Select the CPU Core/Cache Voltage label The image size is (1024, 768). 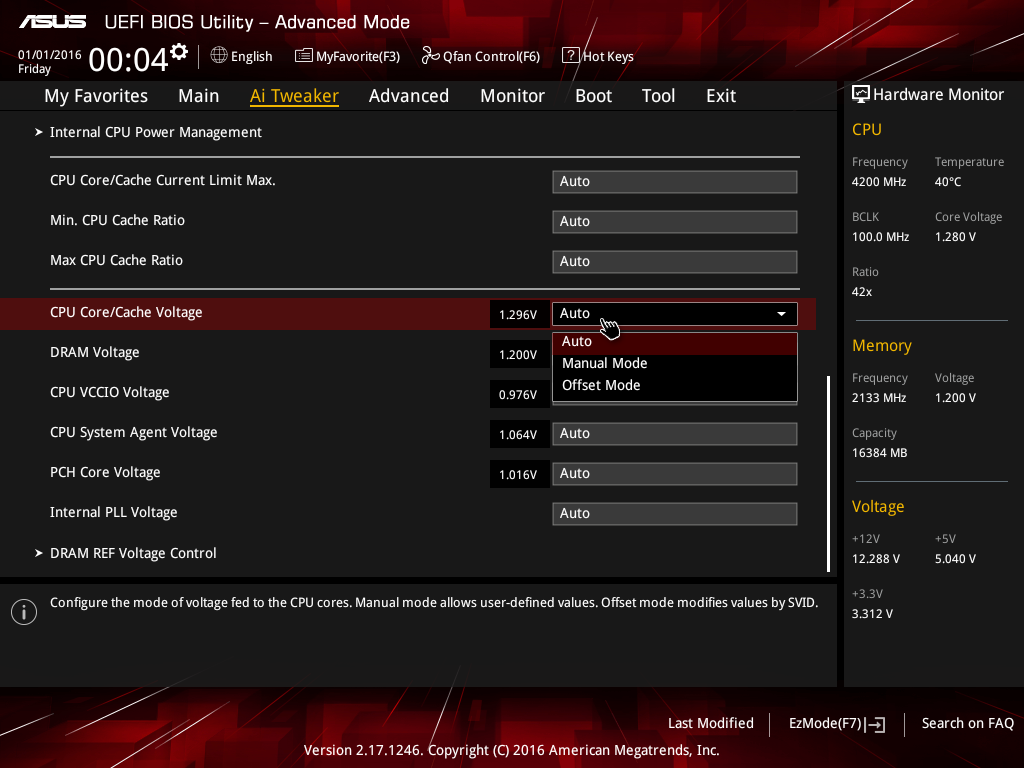click(x=126, y=313)
